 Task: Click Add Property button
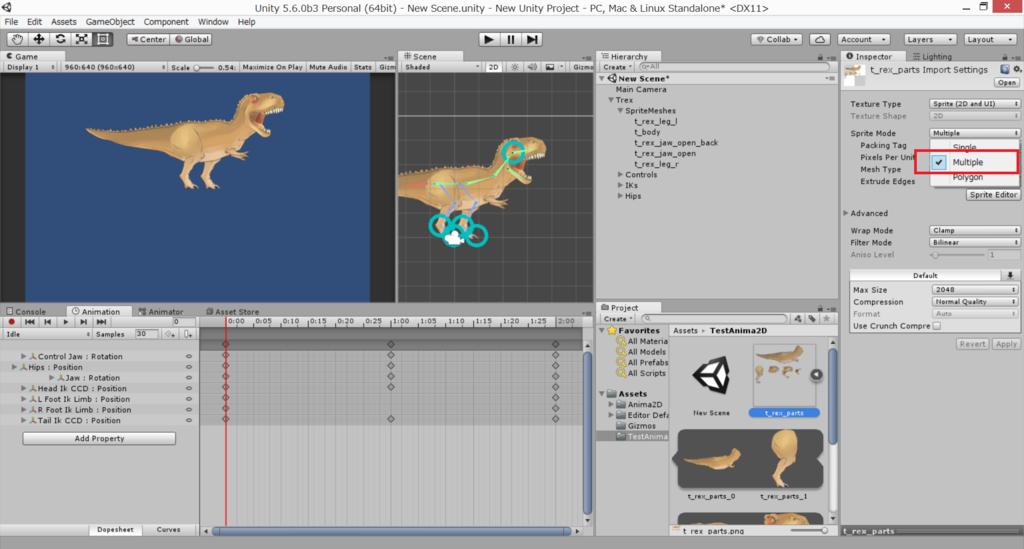pyautogui.click(x=99, y=439)
